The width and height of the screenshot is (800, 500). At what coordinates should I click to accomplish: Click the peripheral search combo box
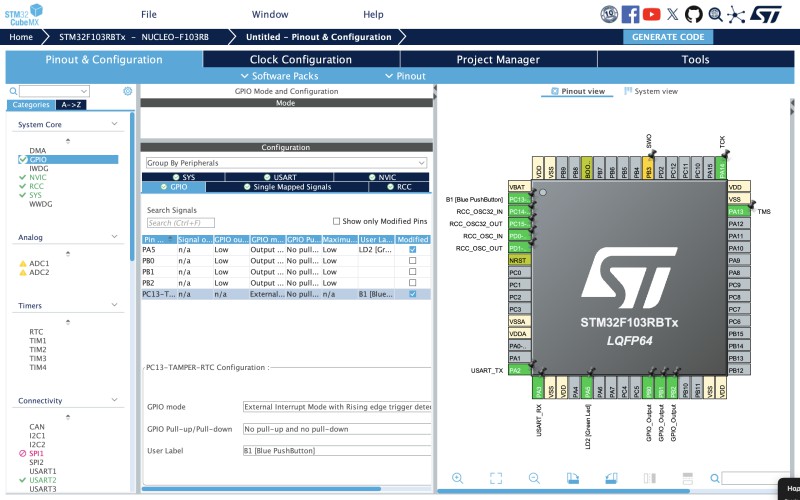coord(55,91)
